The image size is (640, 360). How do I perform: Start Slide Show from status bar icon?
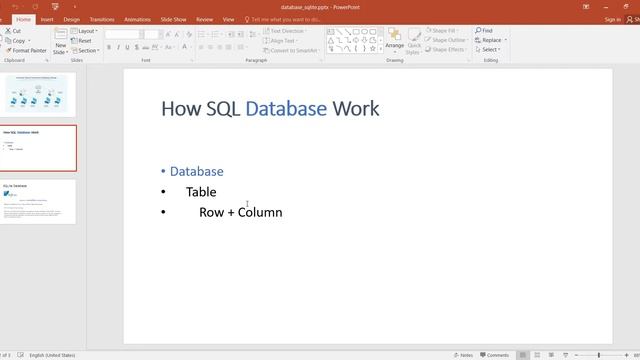point(565,355)
